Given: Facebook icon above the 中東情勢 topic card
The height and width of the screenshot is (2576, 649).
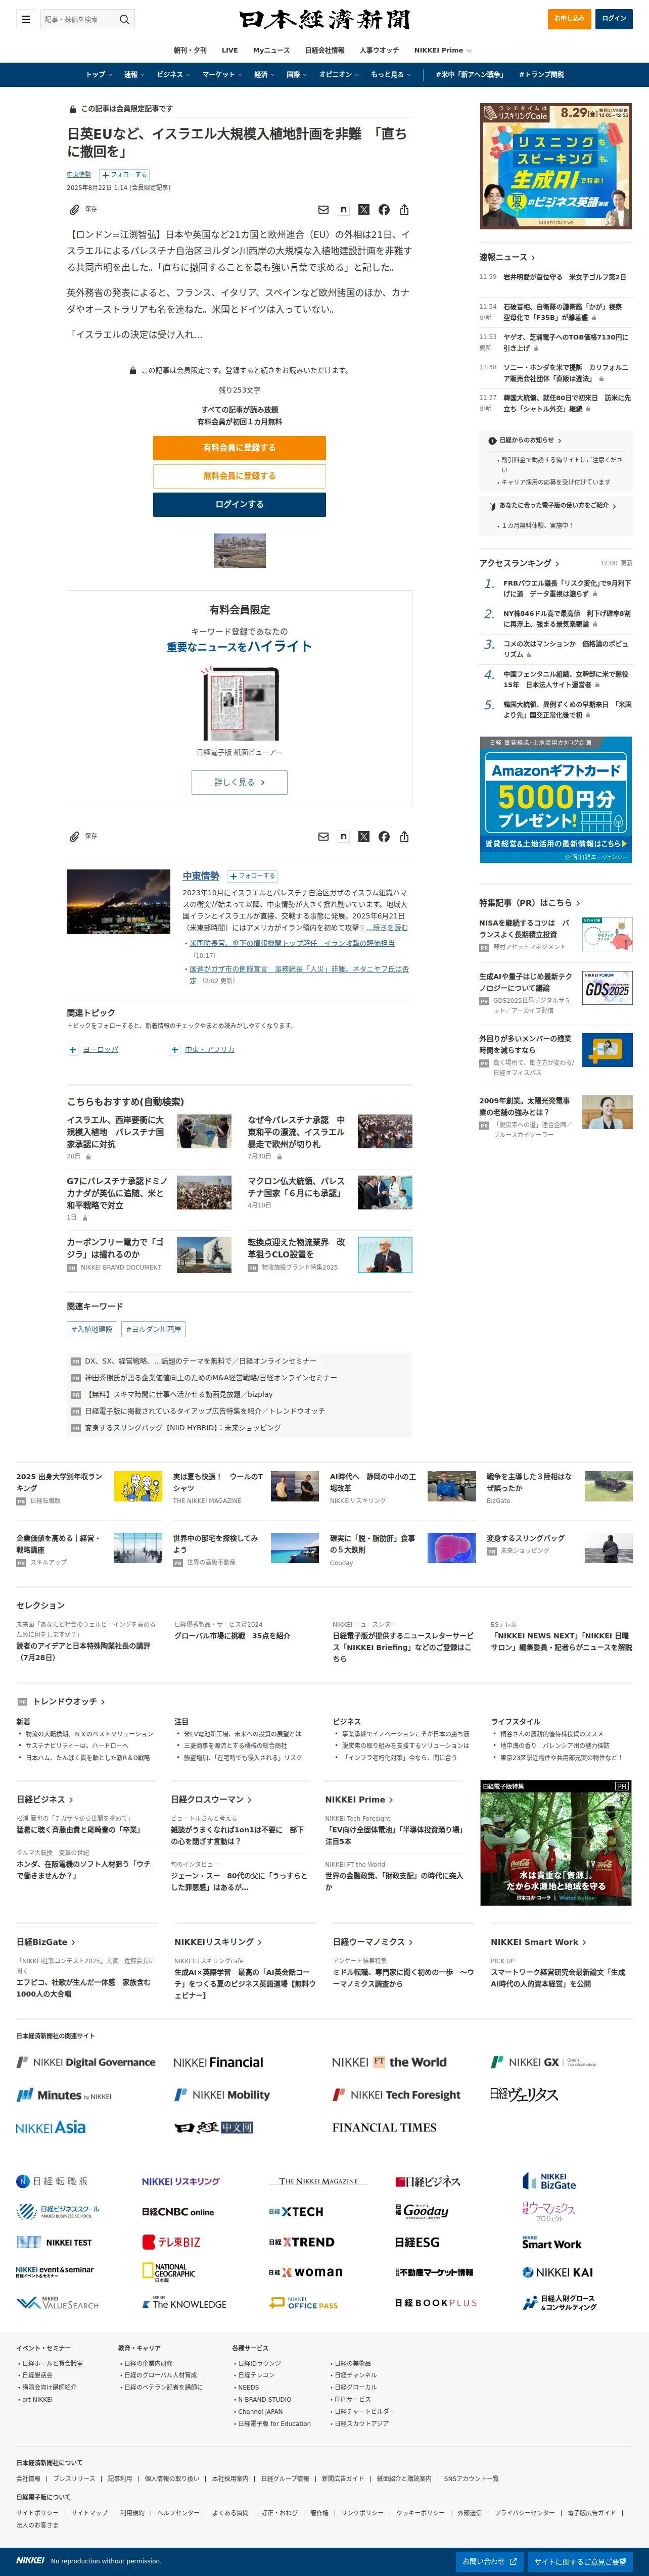Looking at the screenshot, I should (x=384, y=837).
